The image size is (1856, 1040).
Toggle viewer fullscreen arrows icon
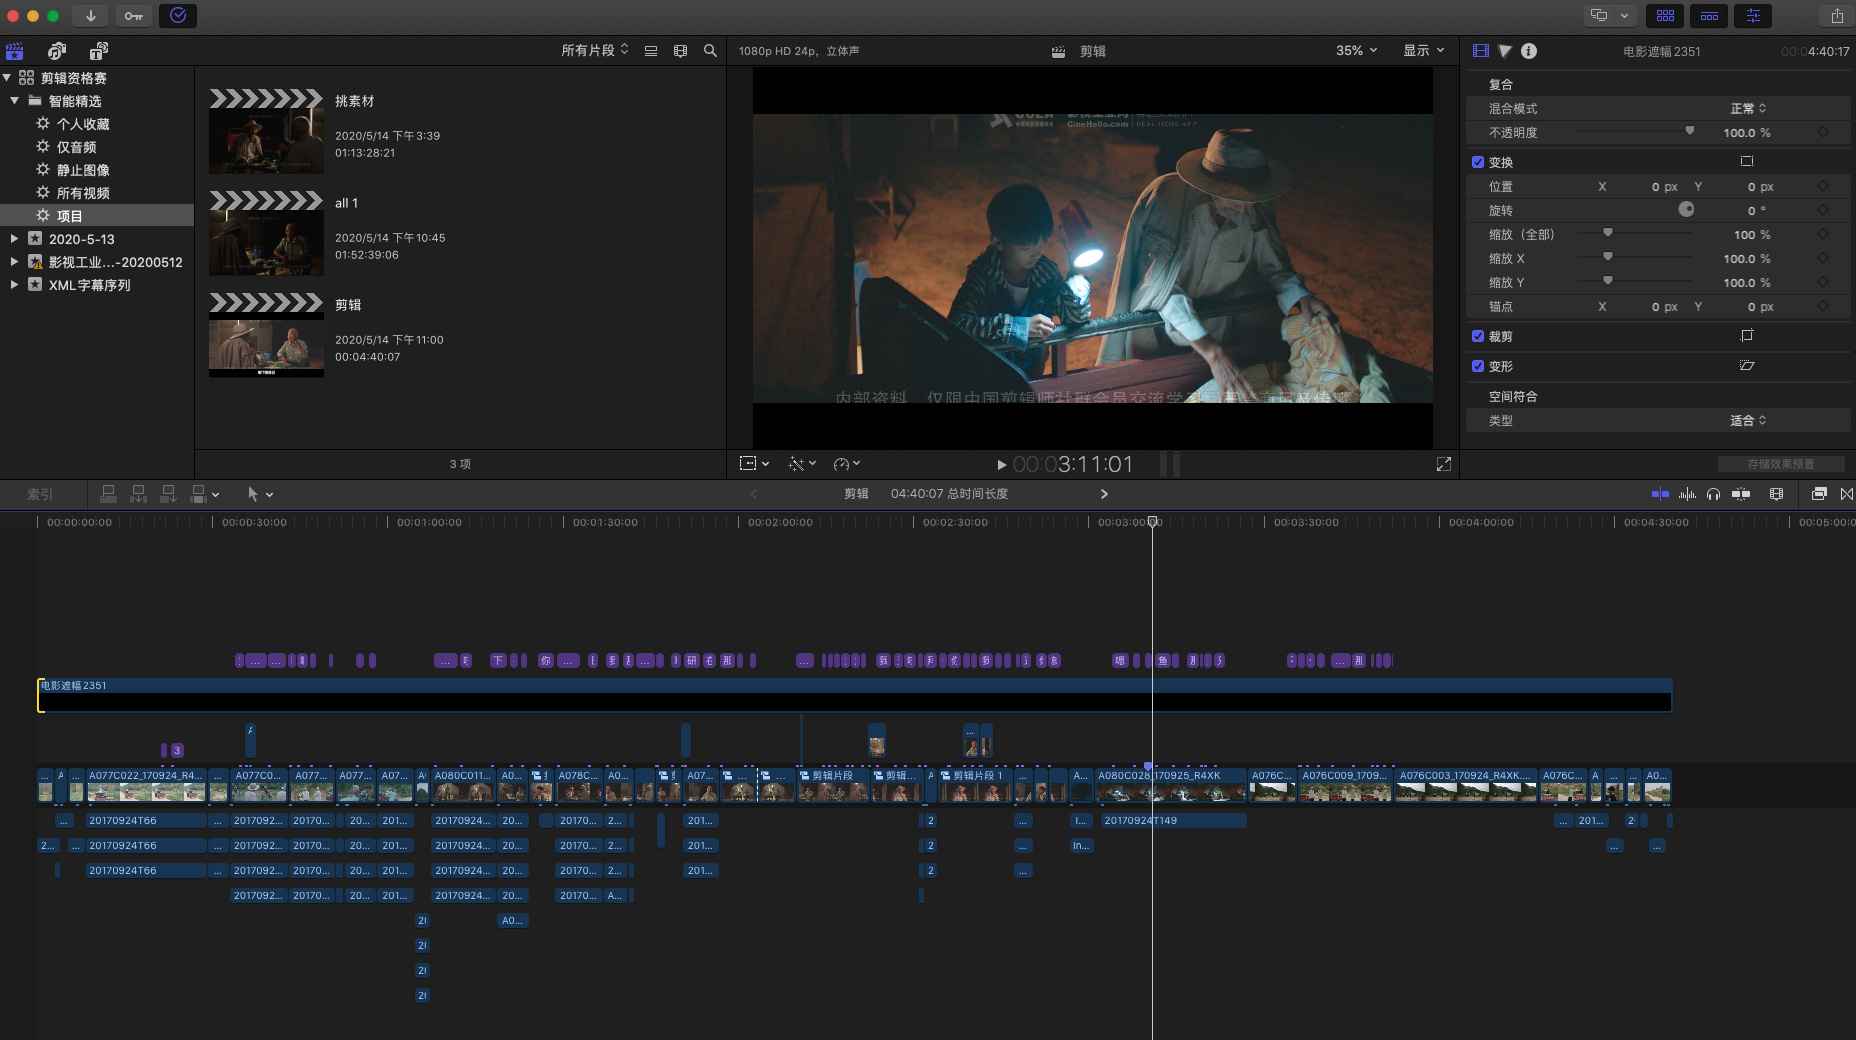[1443, 464]
